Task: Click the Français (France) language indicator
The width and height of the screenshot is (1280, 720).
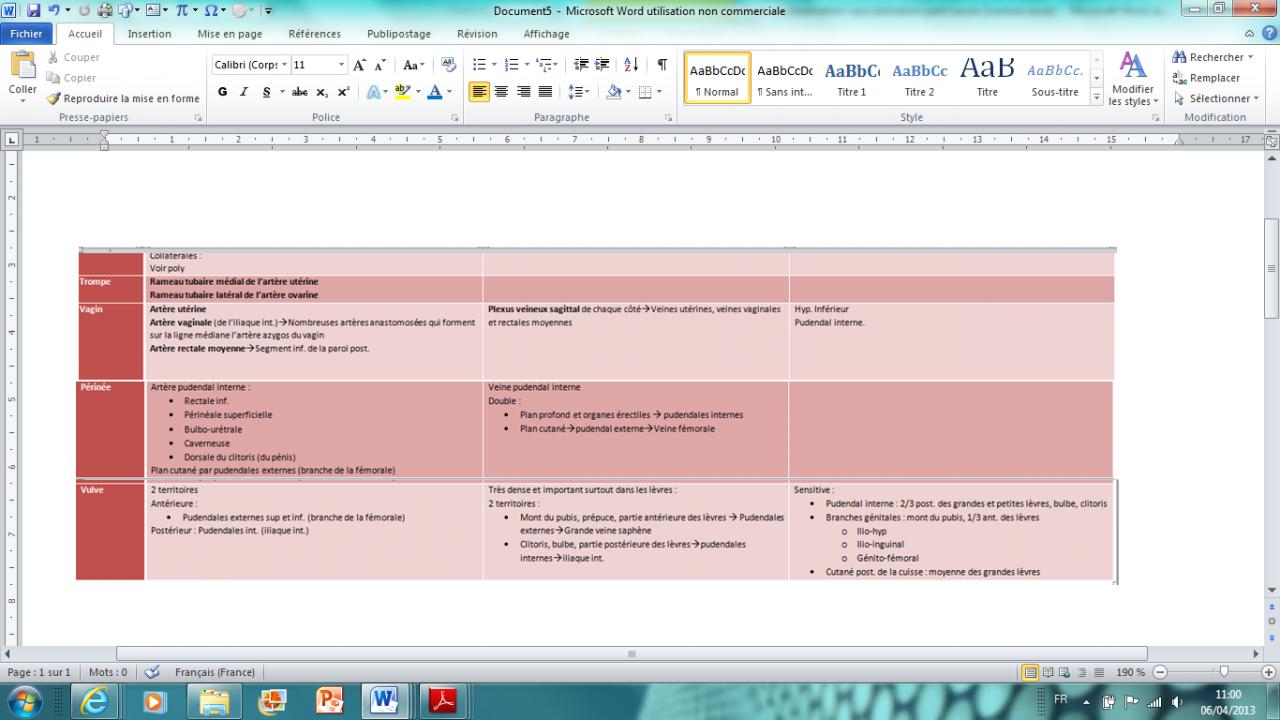Action: click(215, 672)
